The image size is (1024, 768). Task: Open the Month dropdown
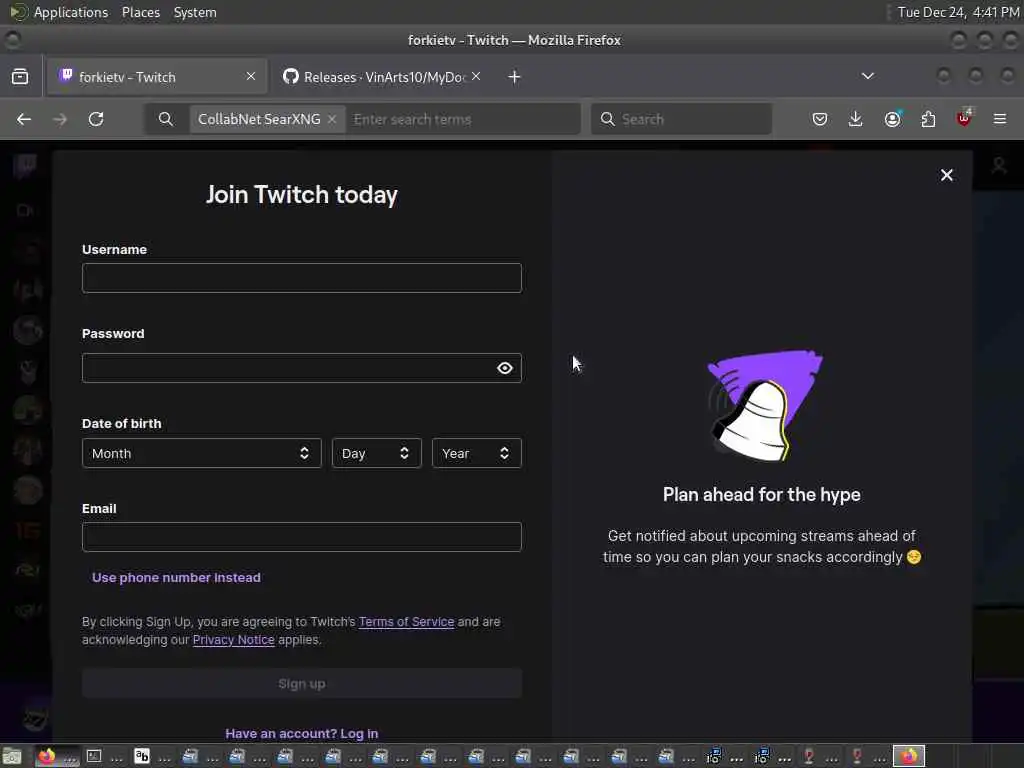[x=202, y=453]
